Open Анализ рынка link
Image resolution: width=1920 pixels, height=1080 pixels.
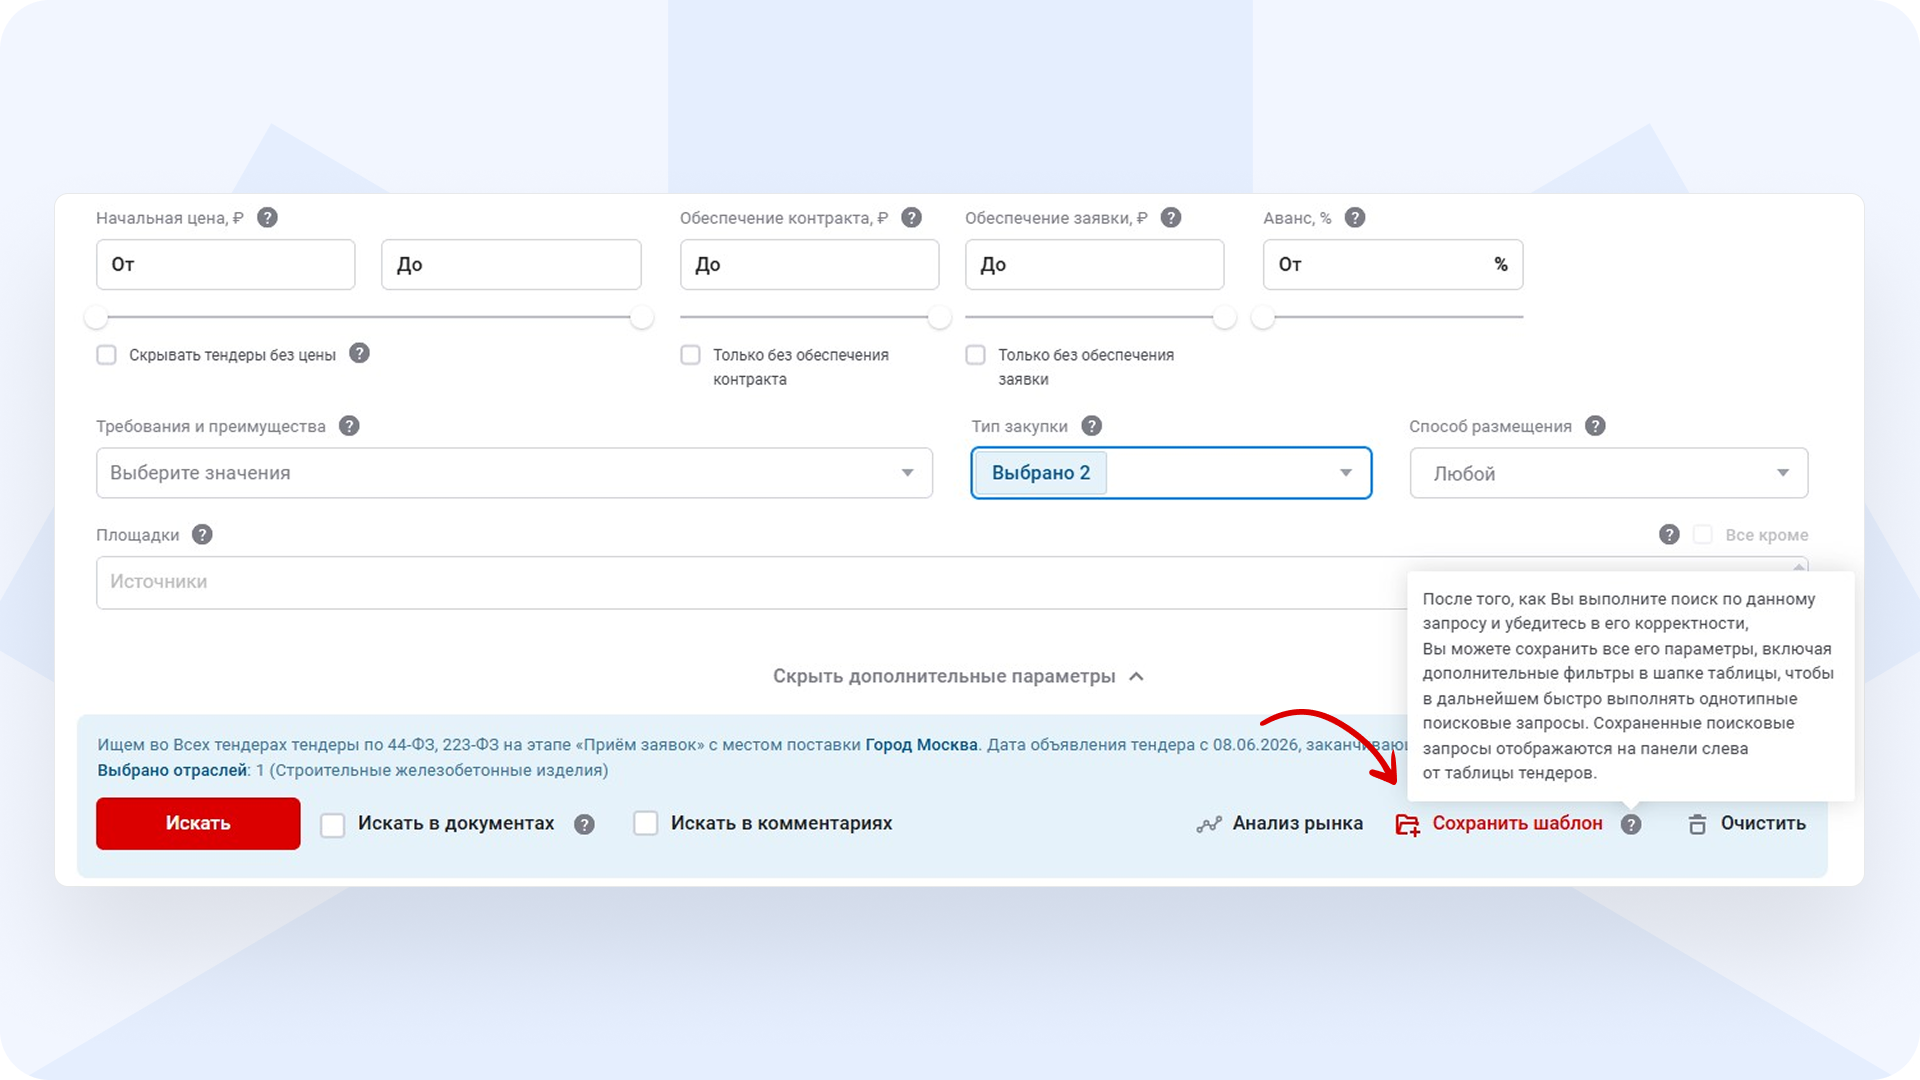pyautogui.click(x=1297, y=823)
